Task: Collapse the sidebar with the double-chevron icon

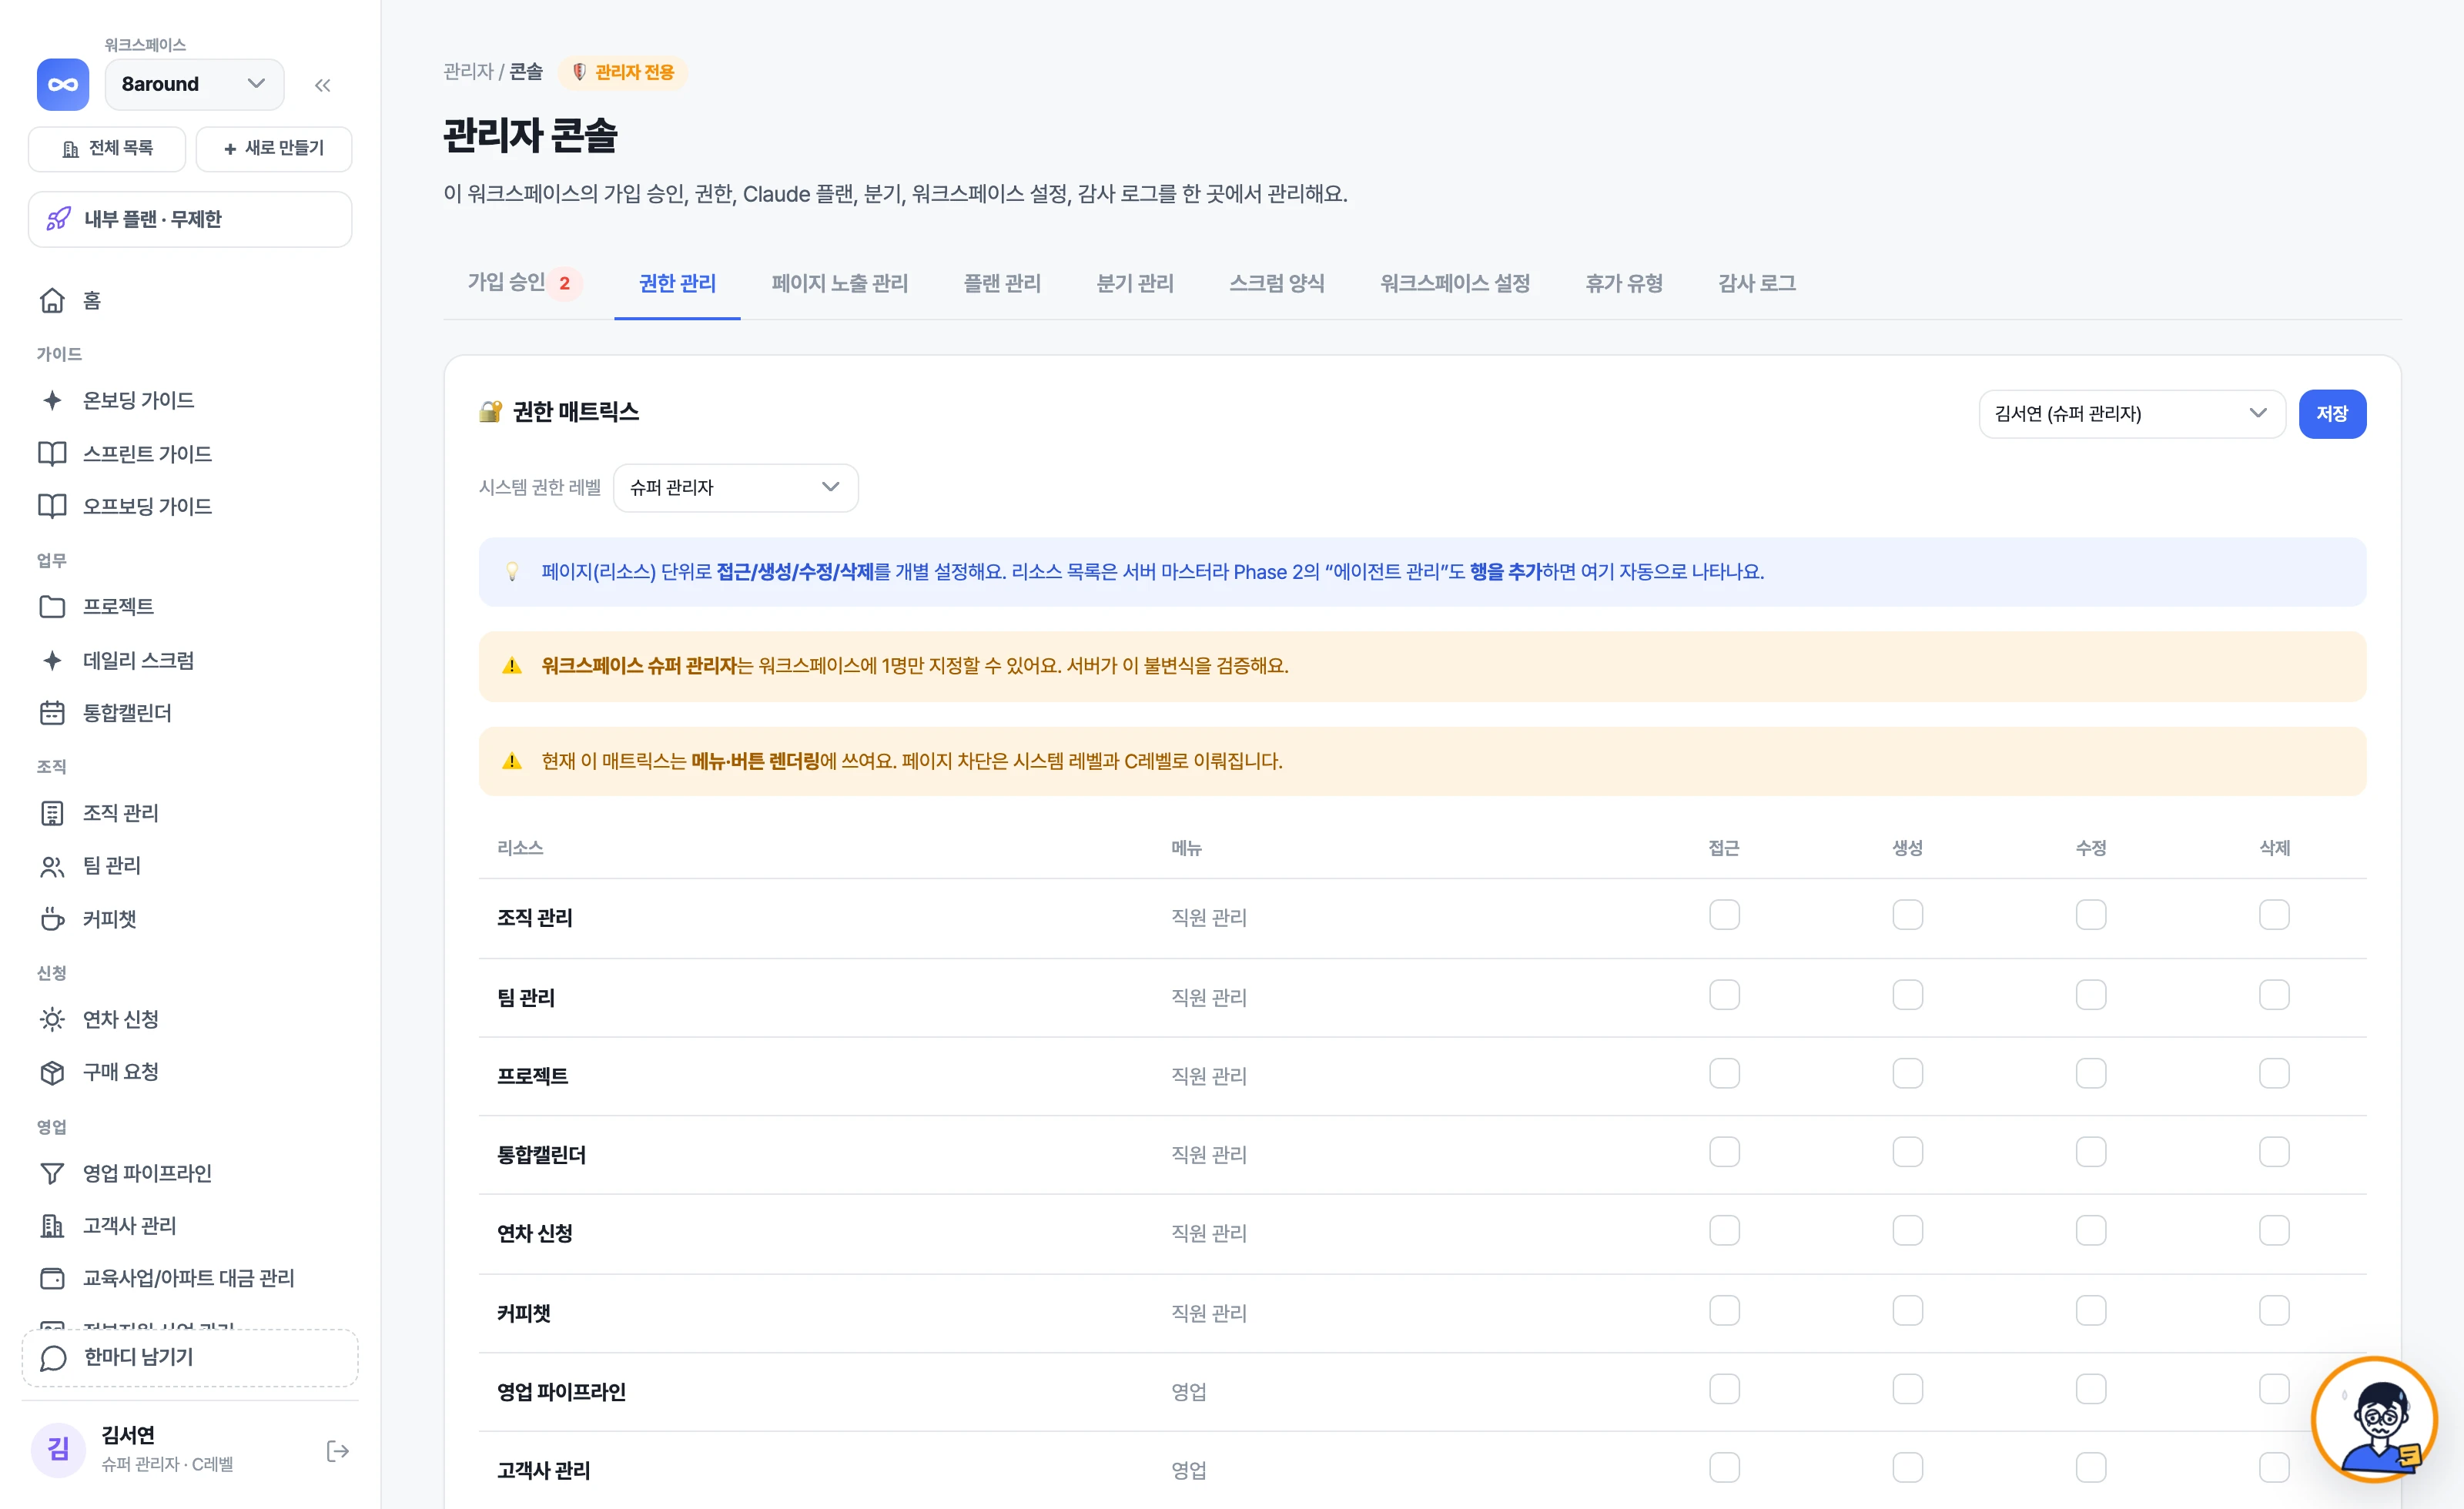Action: (x=322, y=85)
